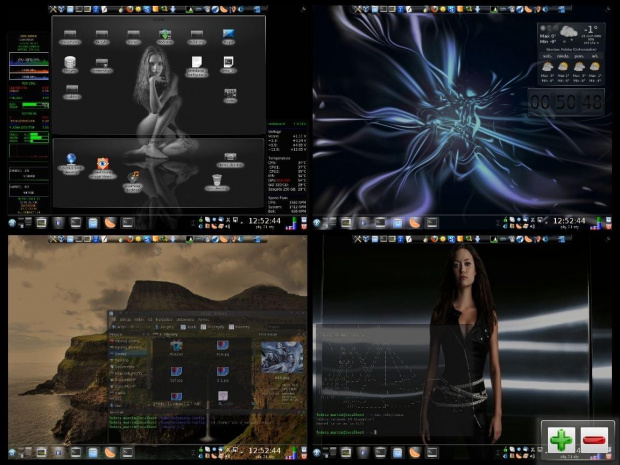Open Firefox in blue abstract desktop's top bar
Image resolution: width=620 pixels, height=465 pixels.
point(434,9)
